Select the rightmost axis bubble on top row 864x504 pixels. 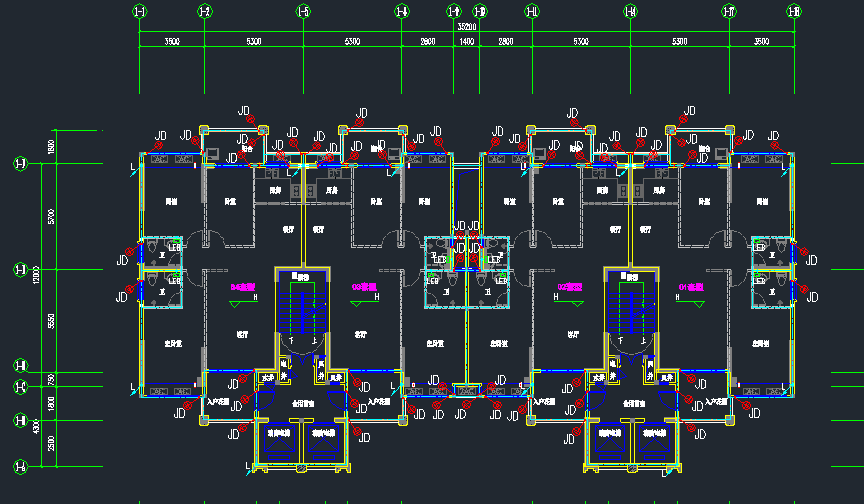794,12
